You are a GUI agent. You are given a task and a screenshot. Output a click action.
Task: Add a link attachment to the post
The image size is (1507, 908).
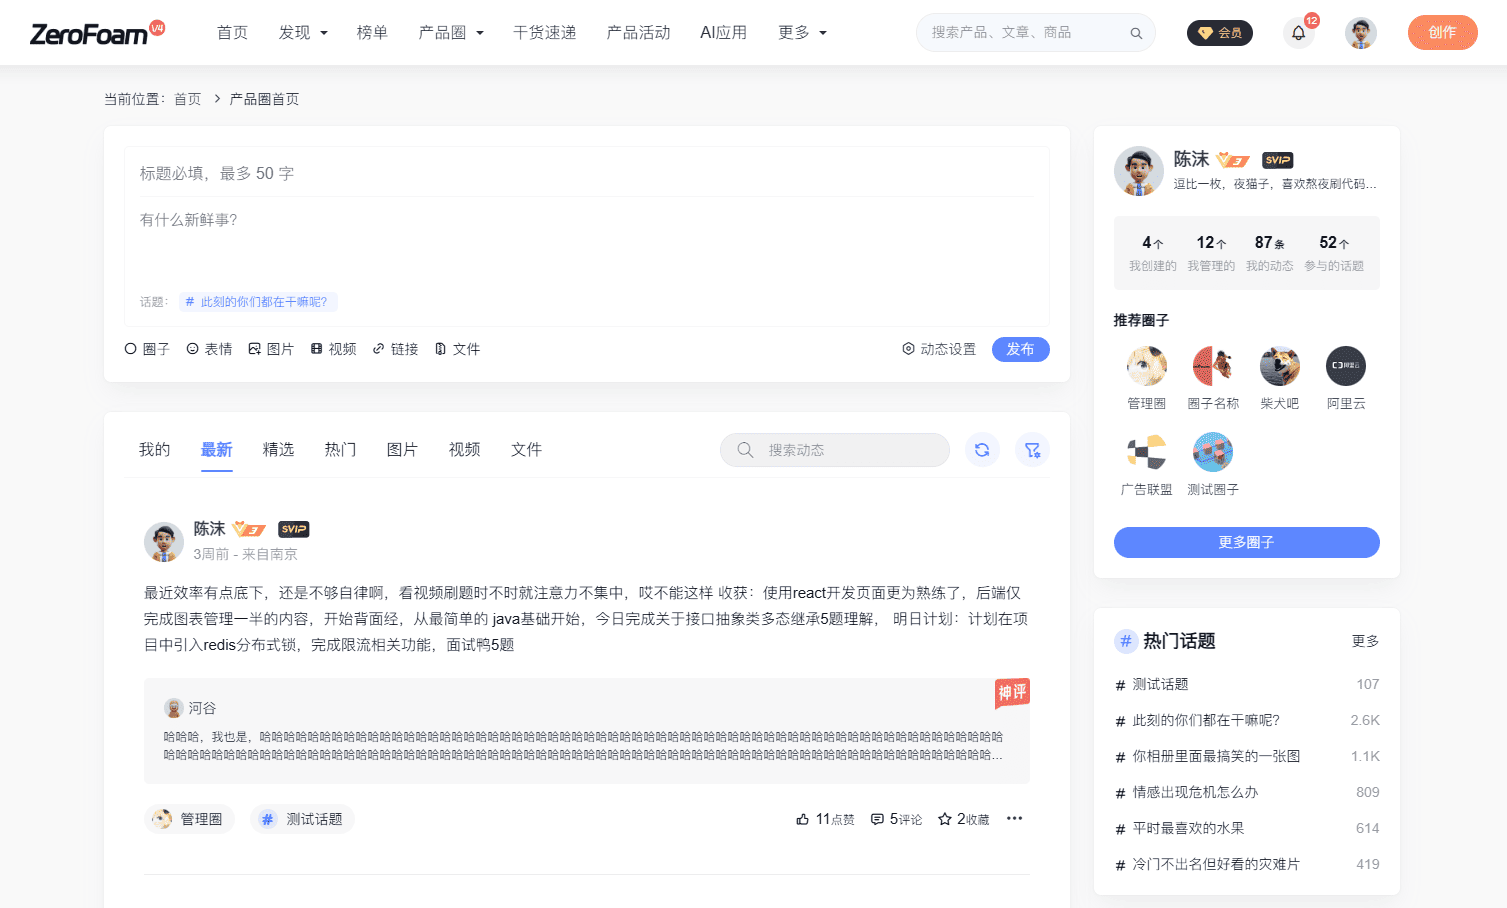[395, 349]
